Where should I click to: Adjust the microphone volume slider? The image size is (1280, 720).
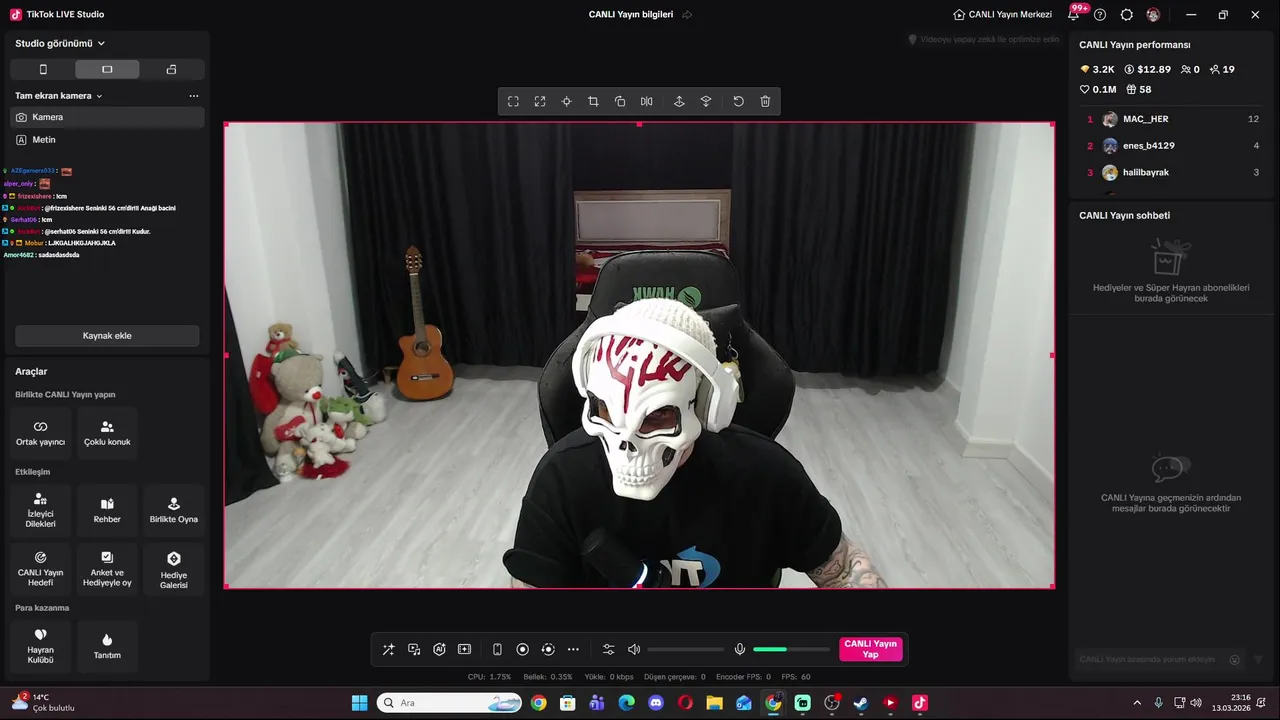pyautogui.click(x=792, y=650)
